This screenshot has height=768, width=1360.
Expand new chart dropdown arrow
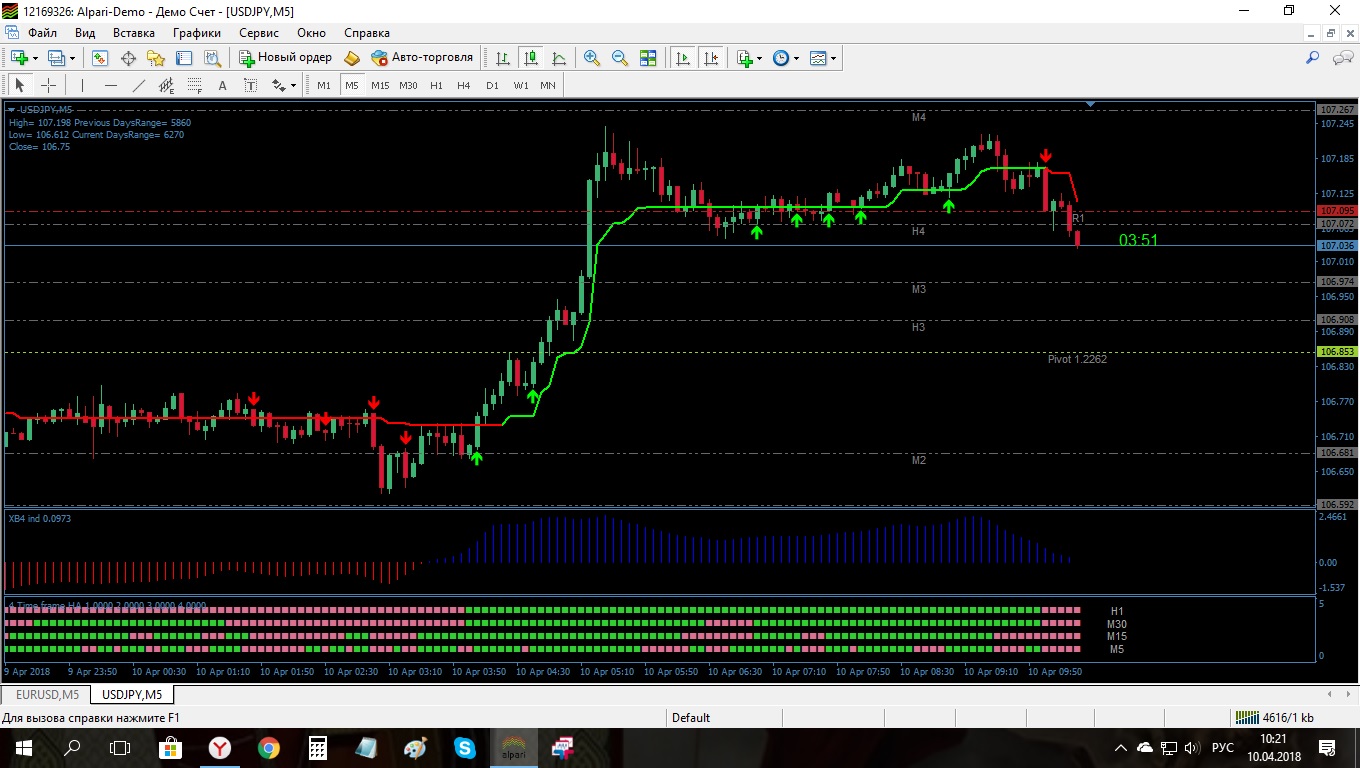35,58
